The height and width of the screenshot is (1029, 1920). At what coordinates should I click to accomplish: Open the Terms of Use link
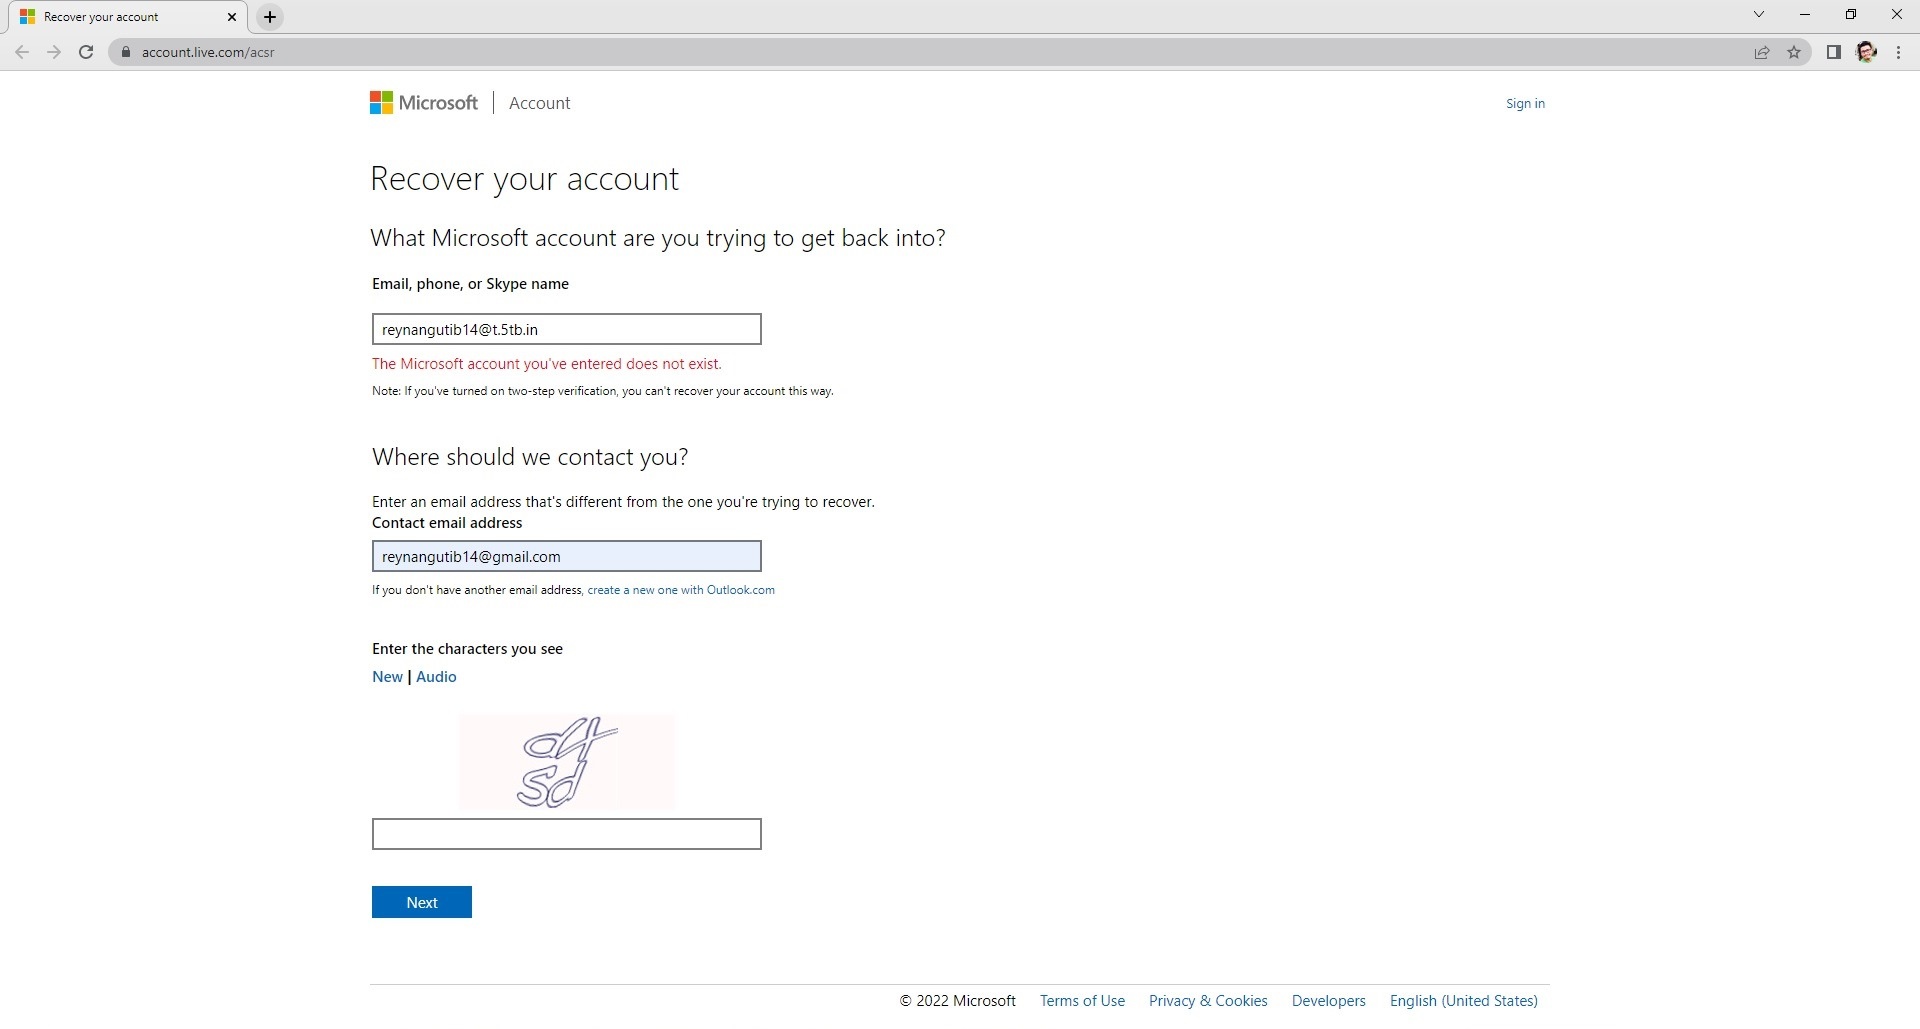1082,1001
